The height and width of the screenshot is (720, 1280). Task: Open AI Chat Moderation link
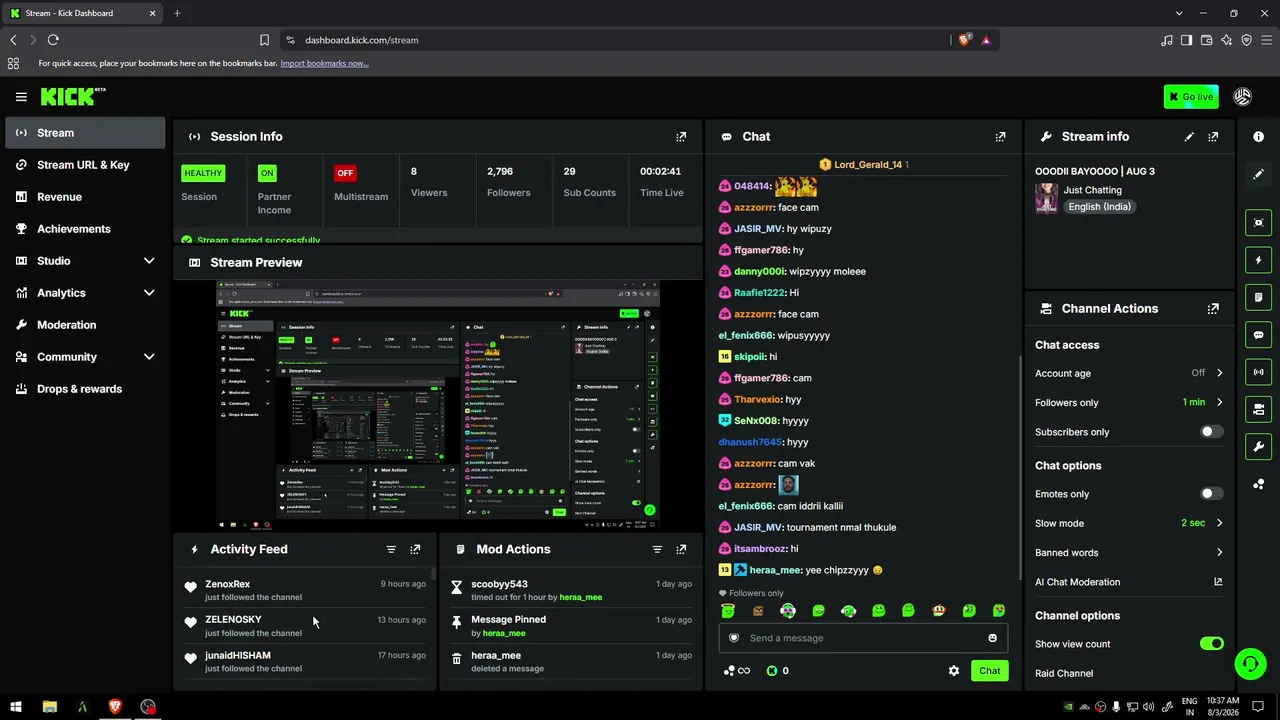tap(1129, 582)
